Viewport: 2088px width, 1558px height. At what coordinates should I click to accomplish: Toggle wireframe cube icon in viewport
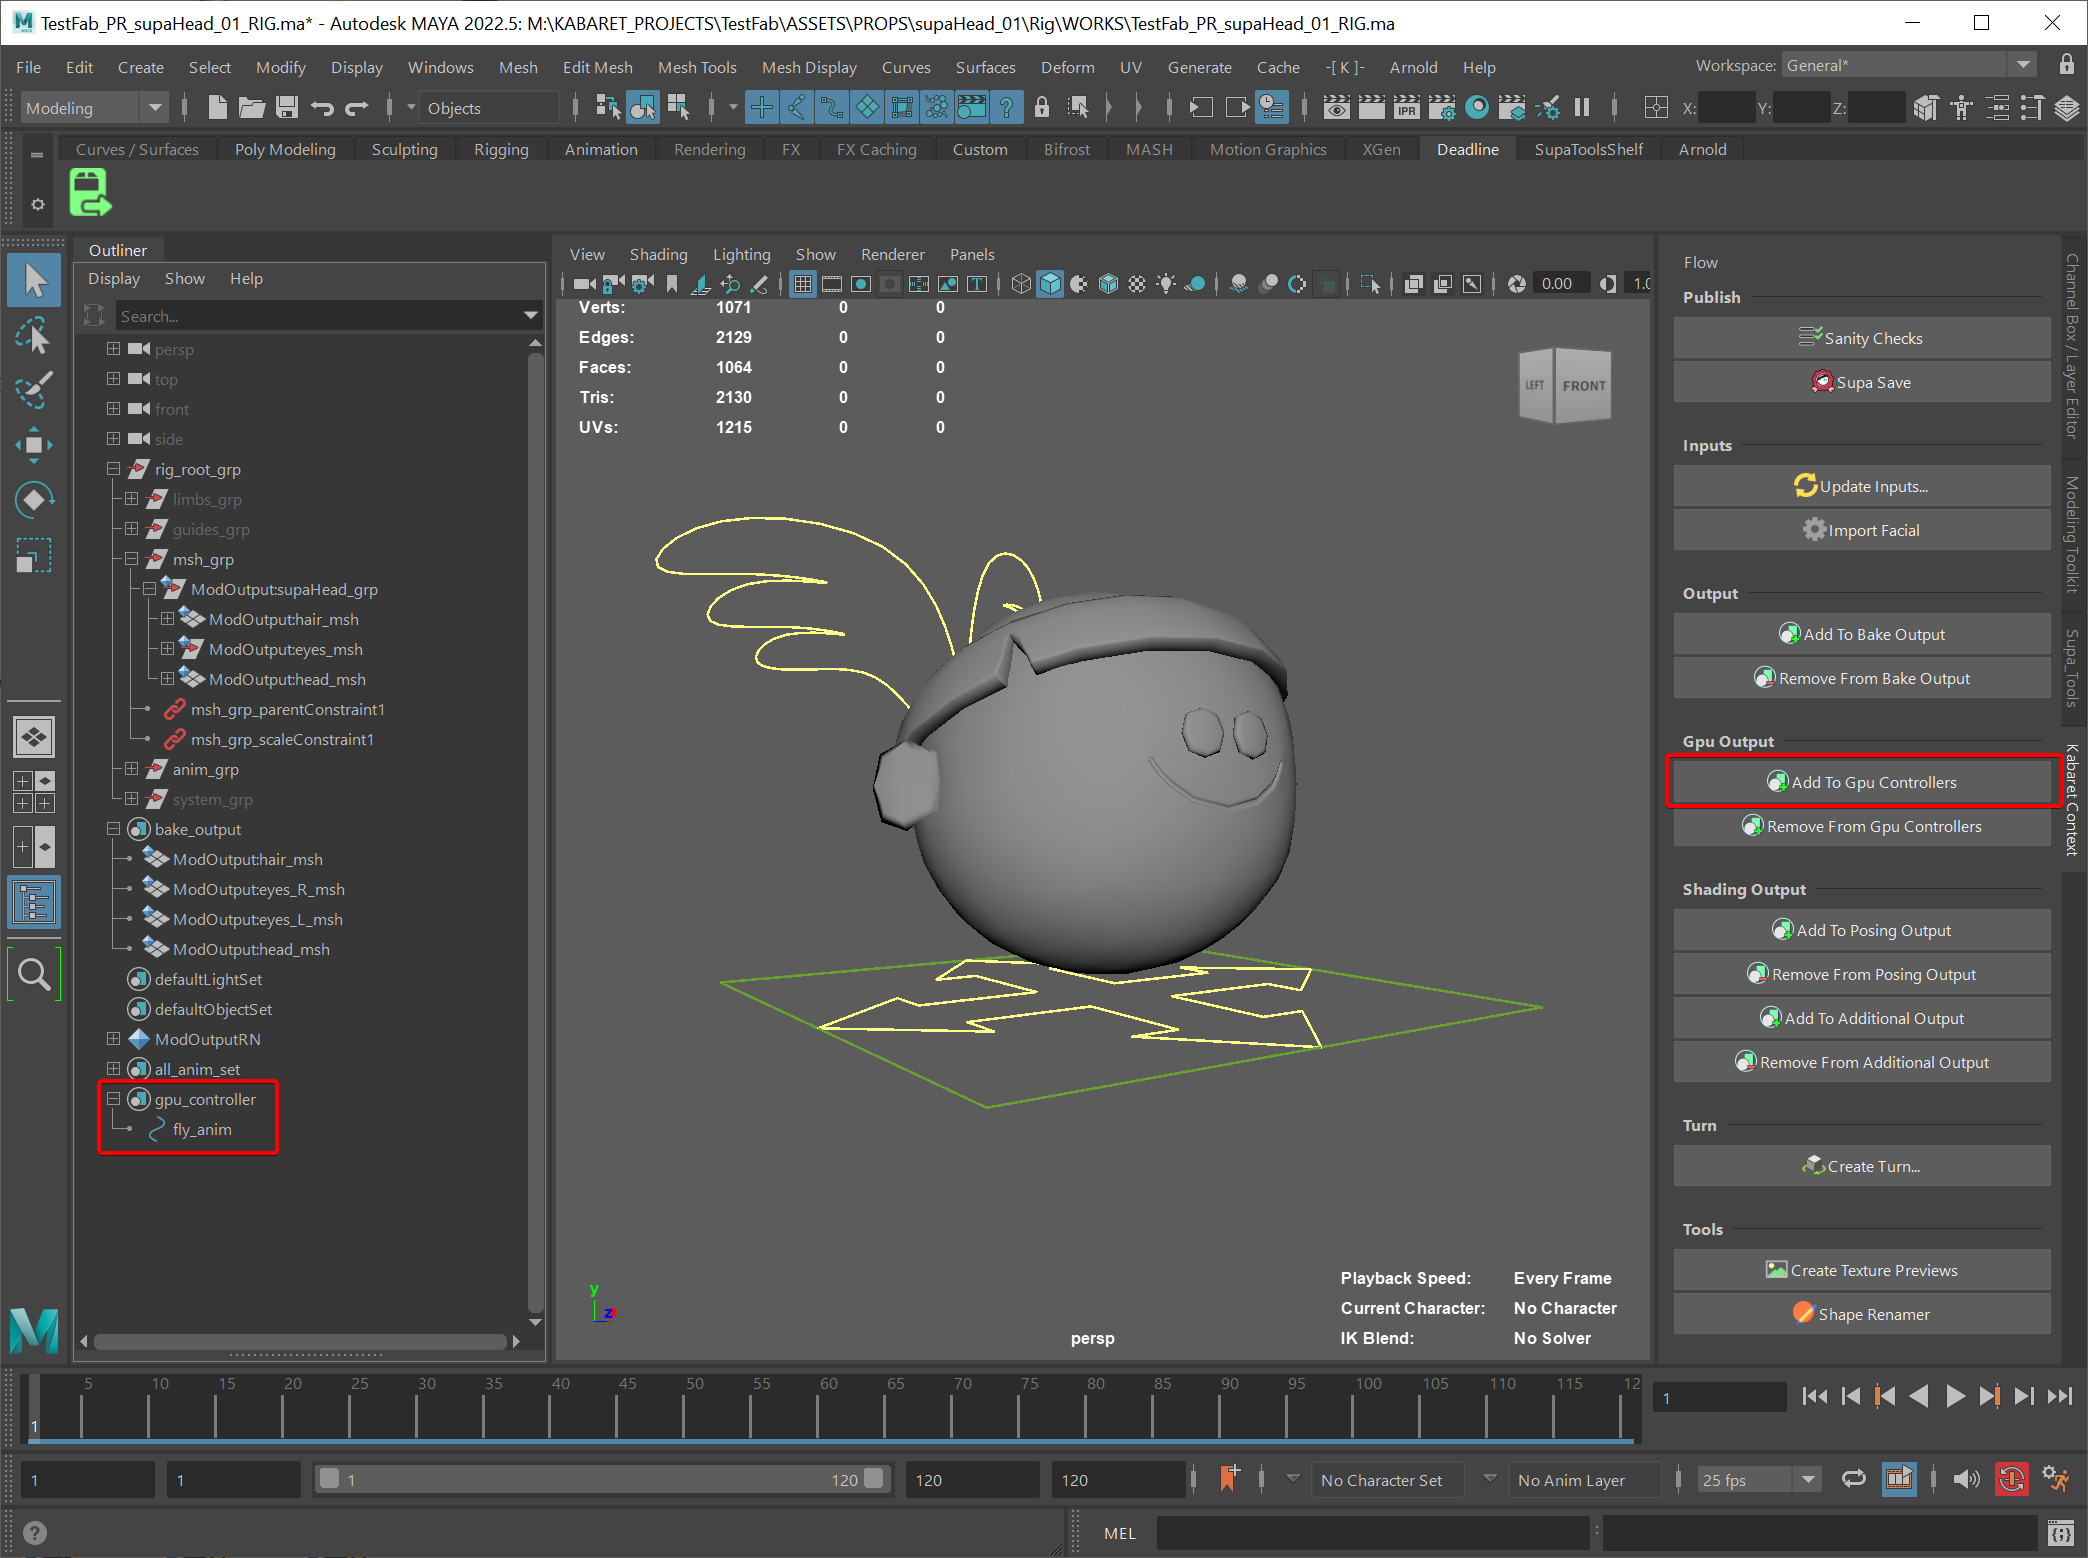click(1021, 284)
